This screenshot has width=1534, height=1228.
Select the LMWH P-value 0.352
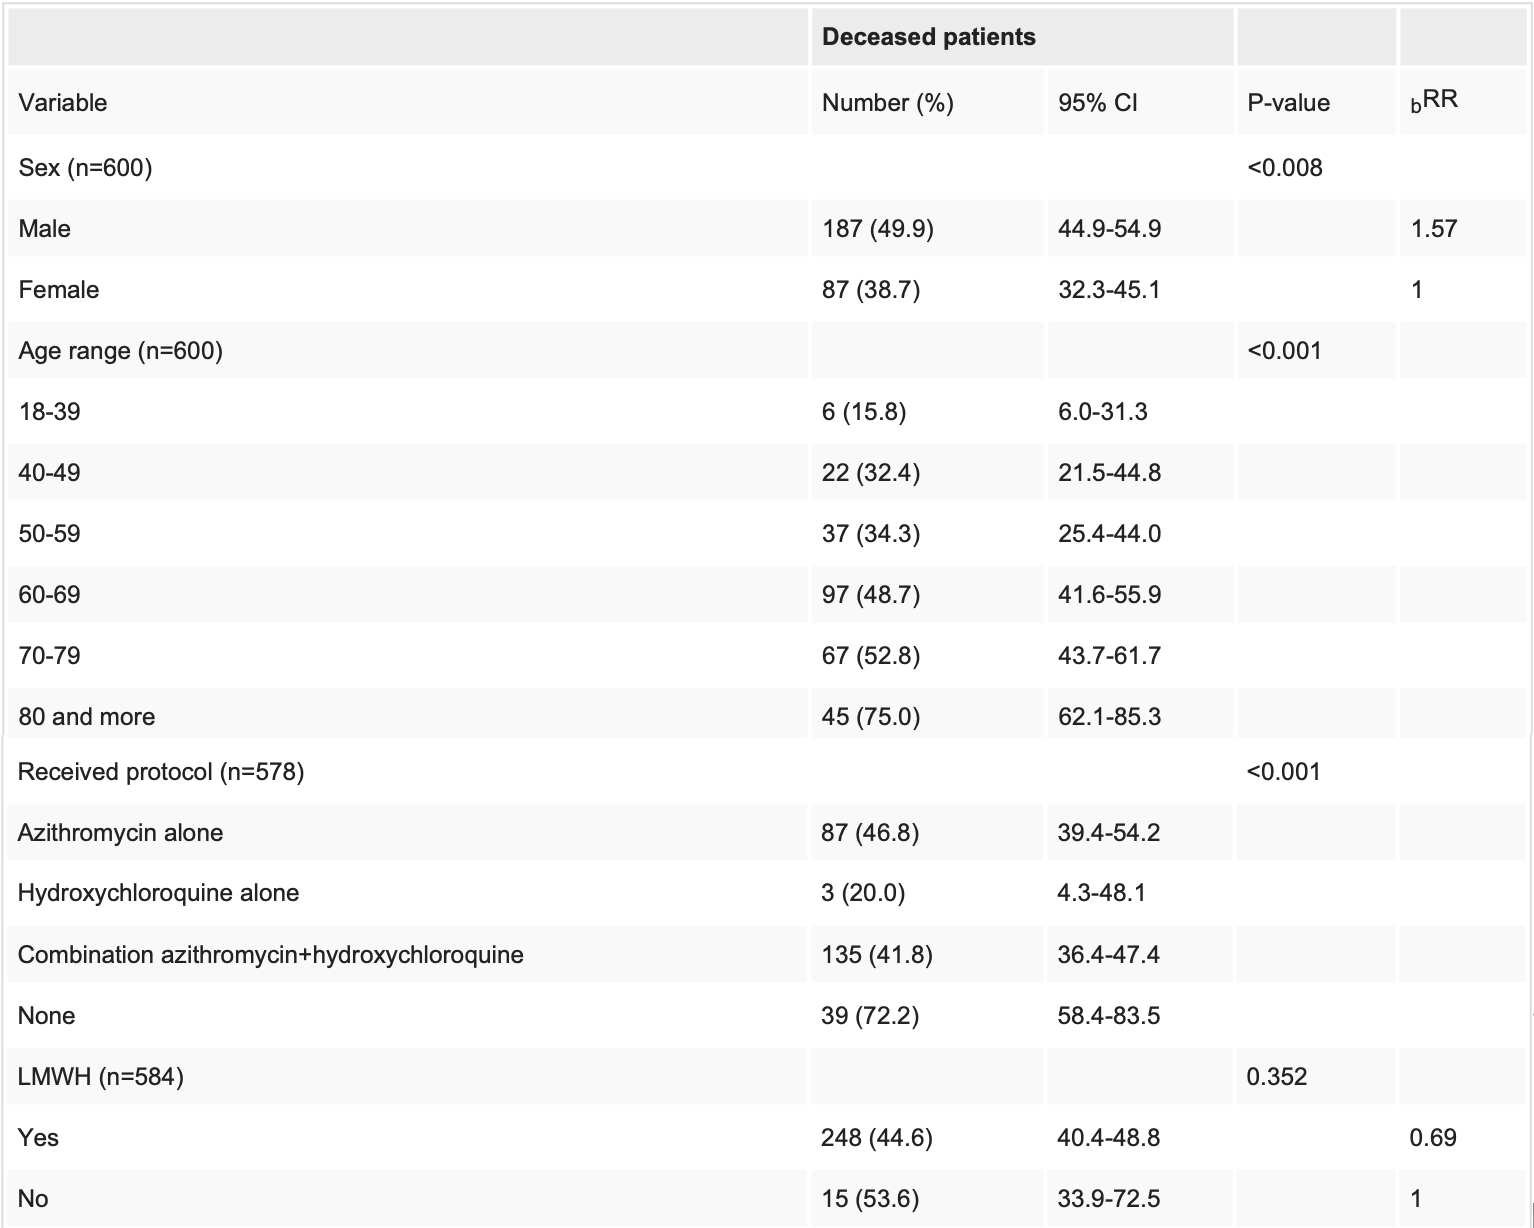tap(1276, 1076)
